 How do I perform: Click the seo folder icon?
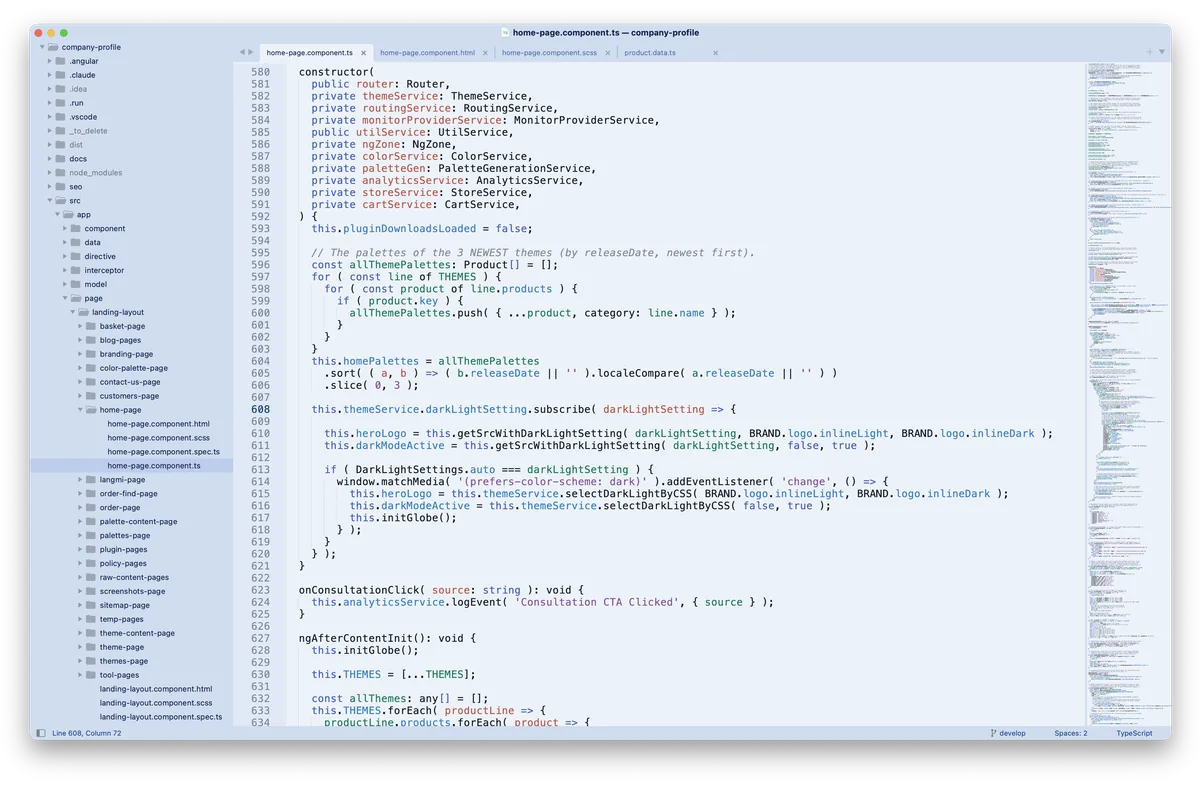[x=60, y=187]
